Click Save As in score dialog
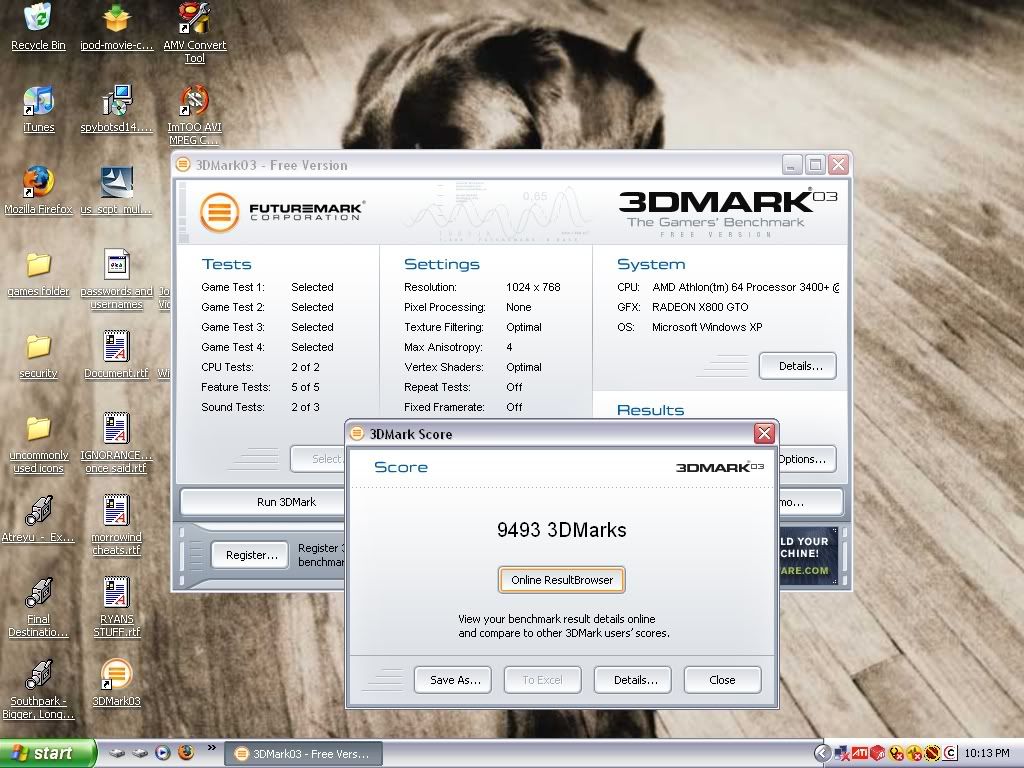Screen dimensions: 1024x768 point(455,680)
